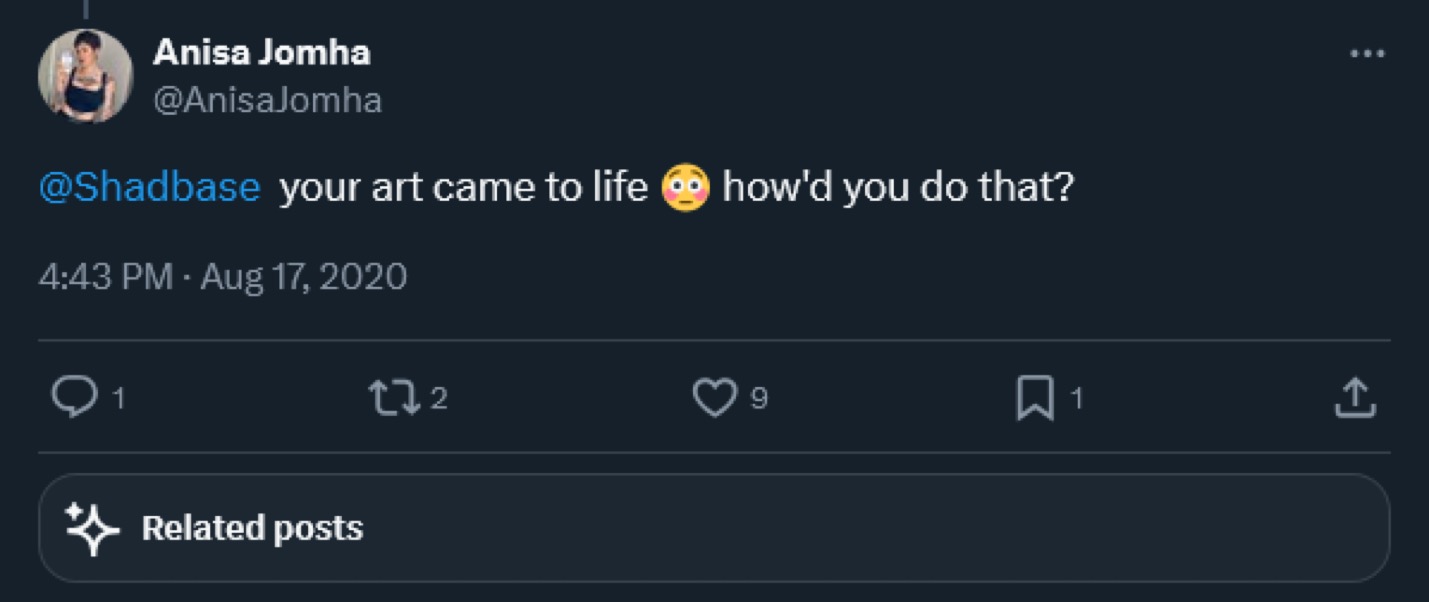Click the reply count number 1
The width and height of the screenshot is (1429, 602).
pos(118,400)
